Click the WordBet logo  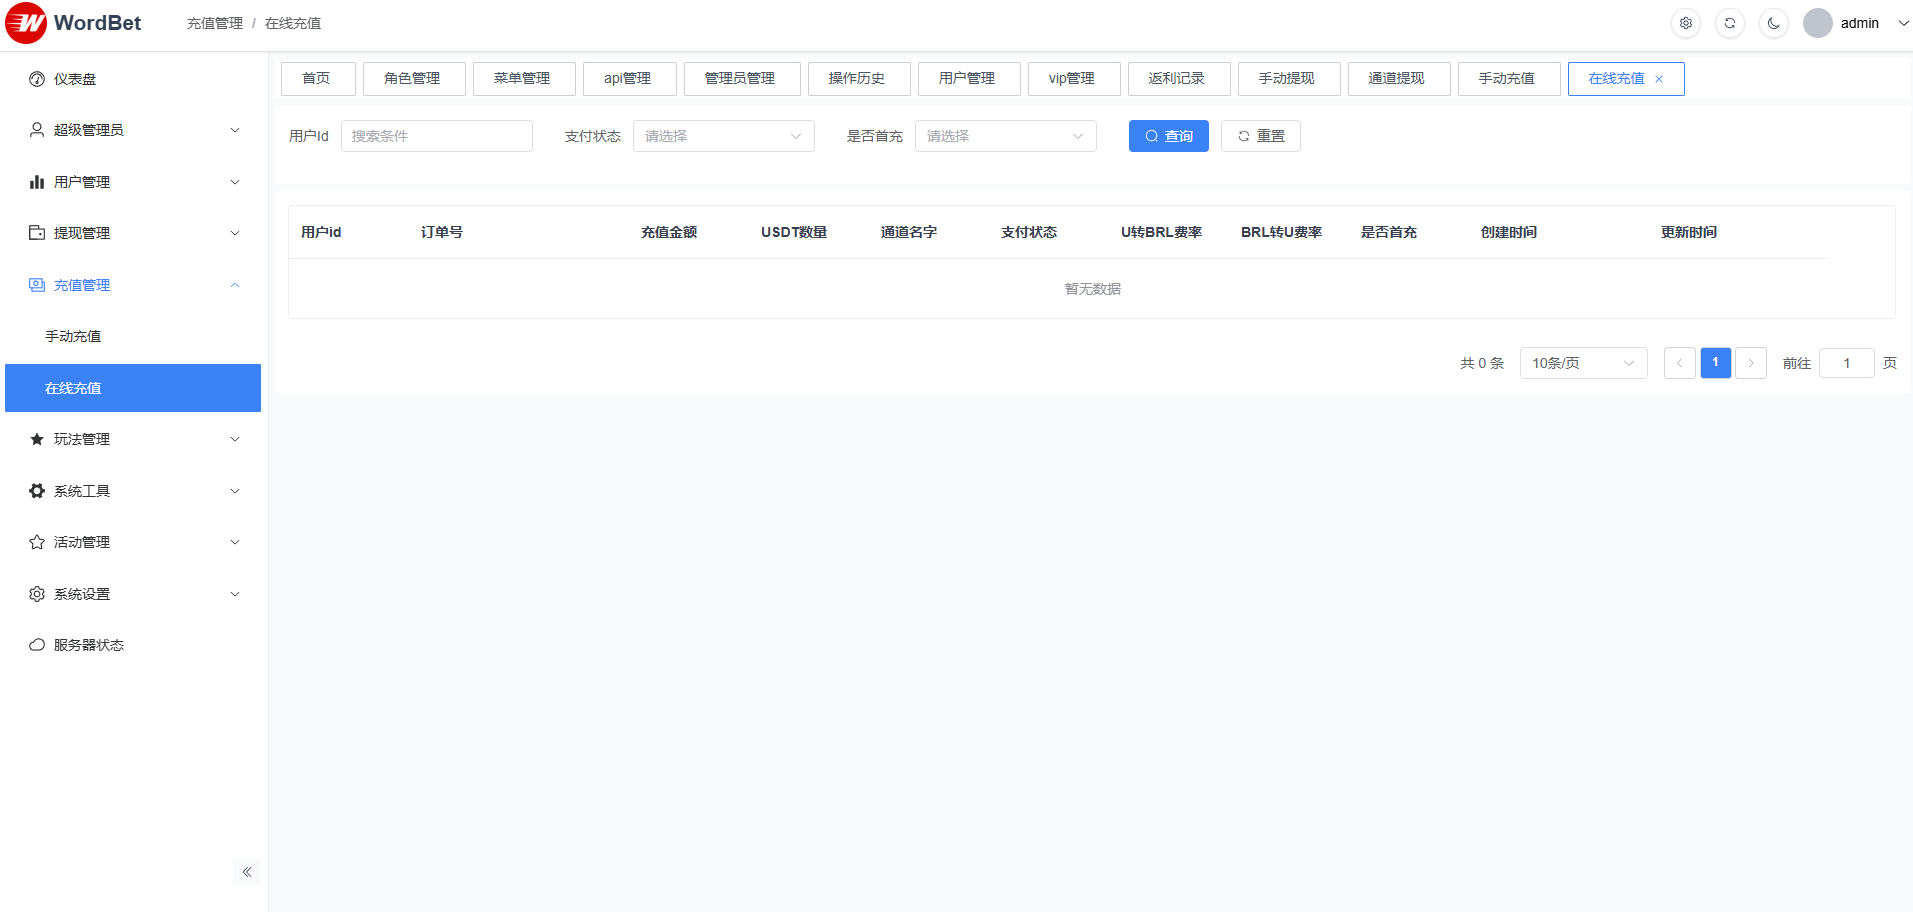pos(74,23)
